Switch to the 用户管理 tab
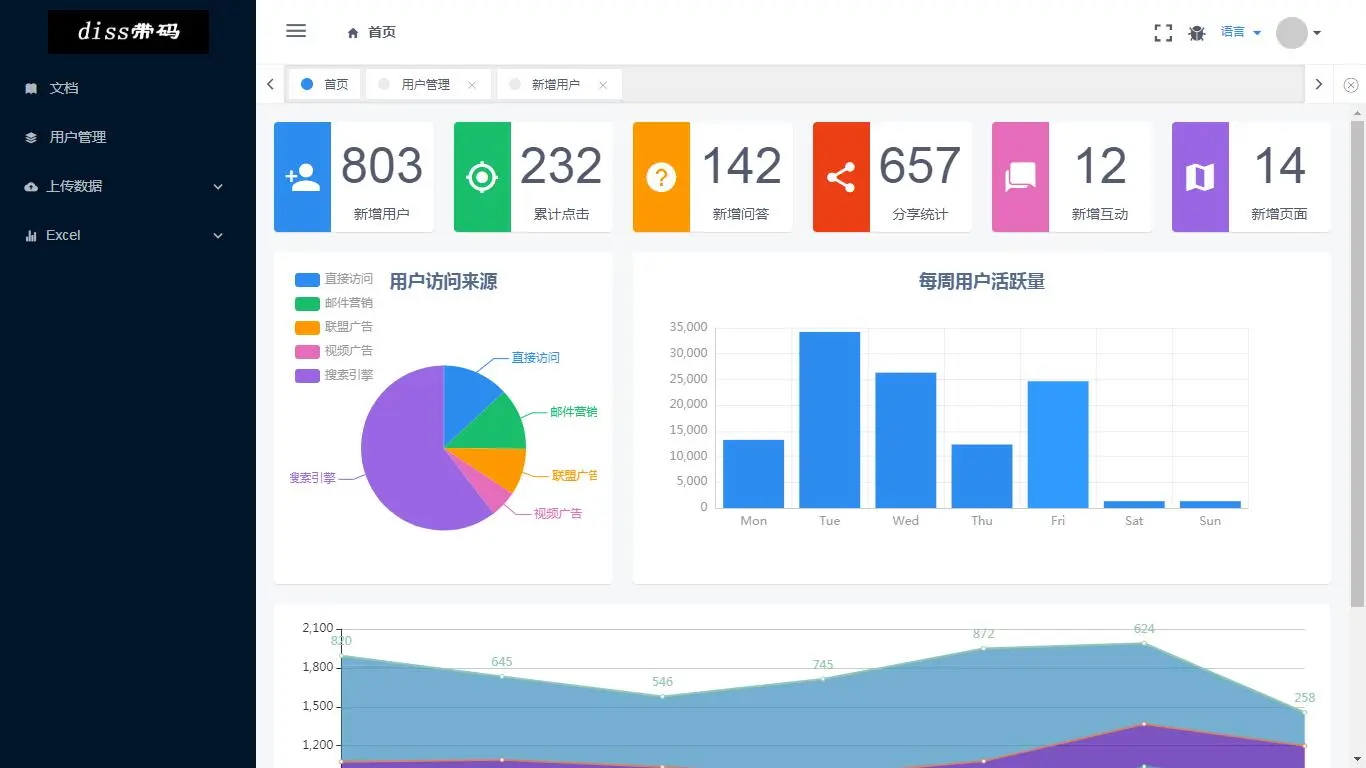1366x768 pixels. tap(428, 85)
